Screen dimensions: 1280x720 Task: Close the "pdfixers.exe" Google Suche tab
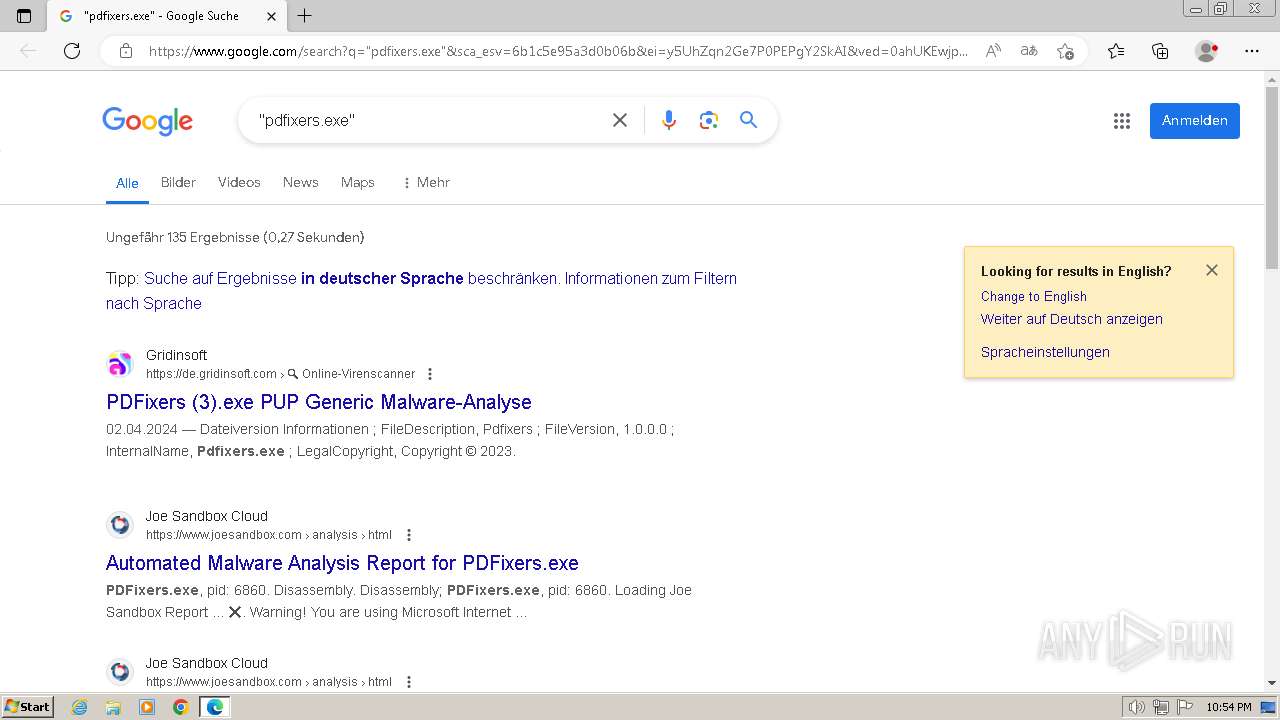pos(272,16)
